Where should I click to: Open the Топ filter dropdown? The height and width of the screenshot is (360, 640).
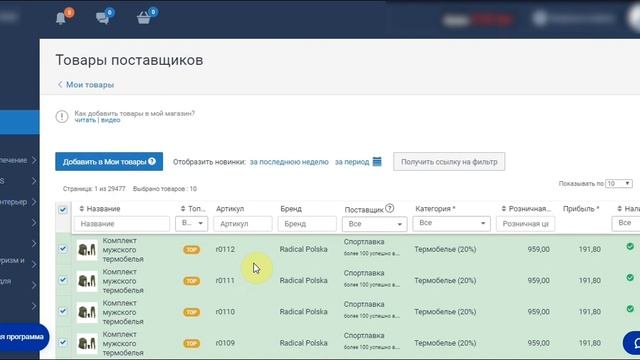tap(191, 224)
